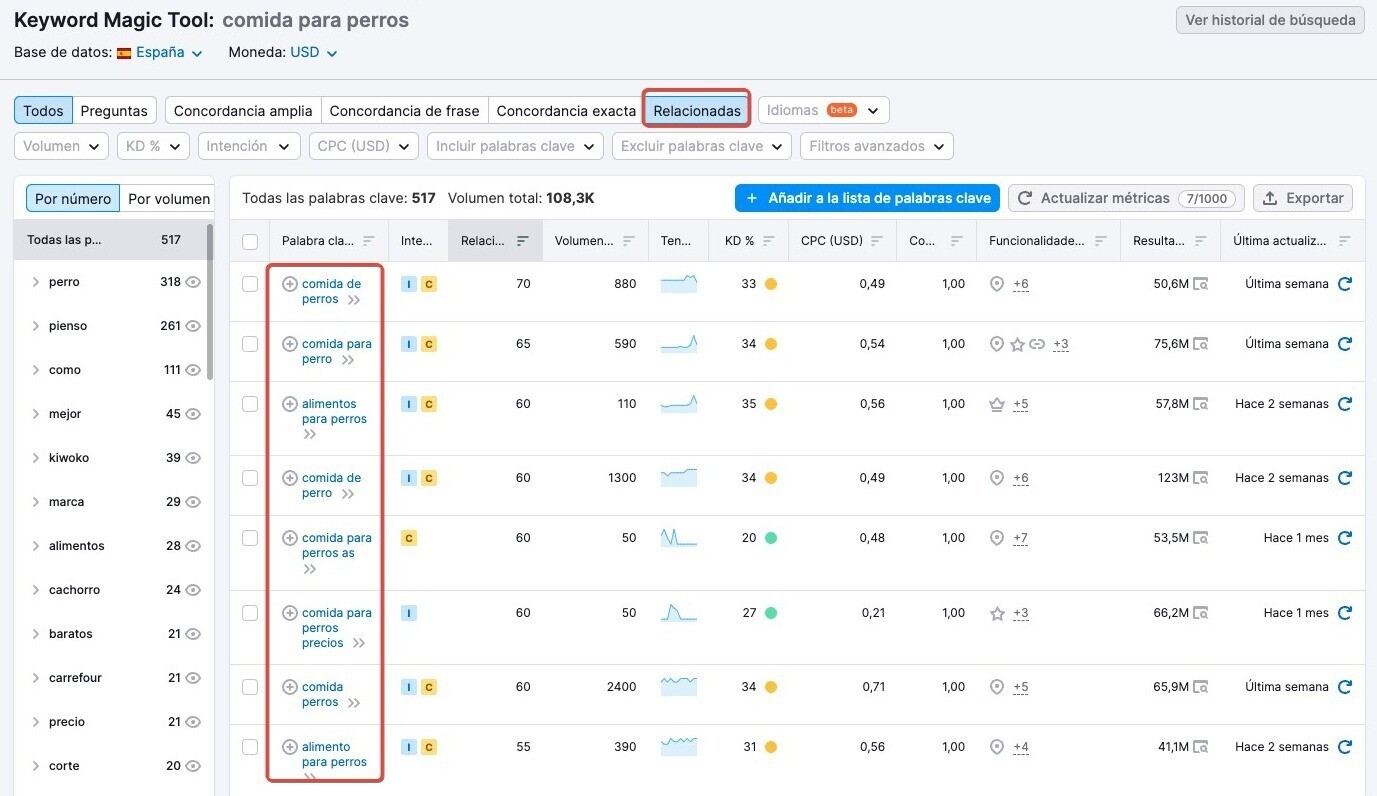Open SERP view for 65,9M results
This screenshot has width=1377, height=796.
tap(1200, 687)
